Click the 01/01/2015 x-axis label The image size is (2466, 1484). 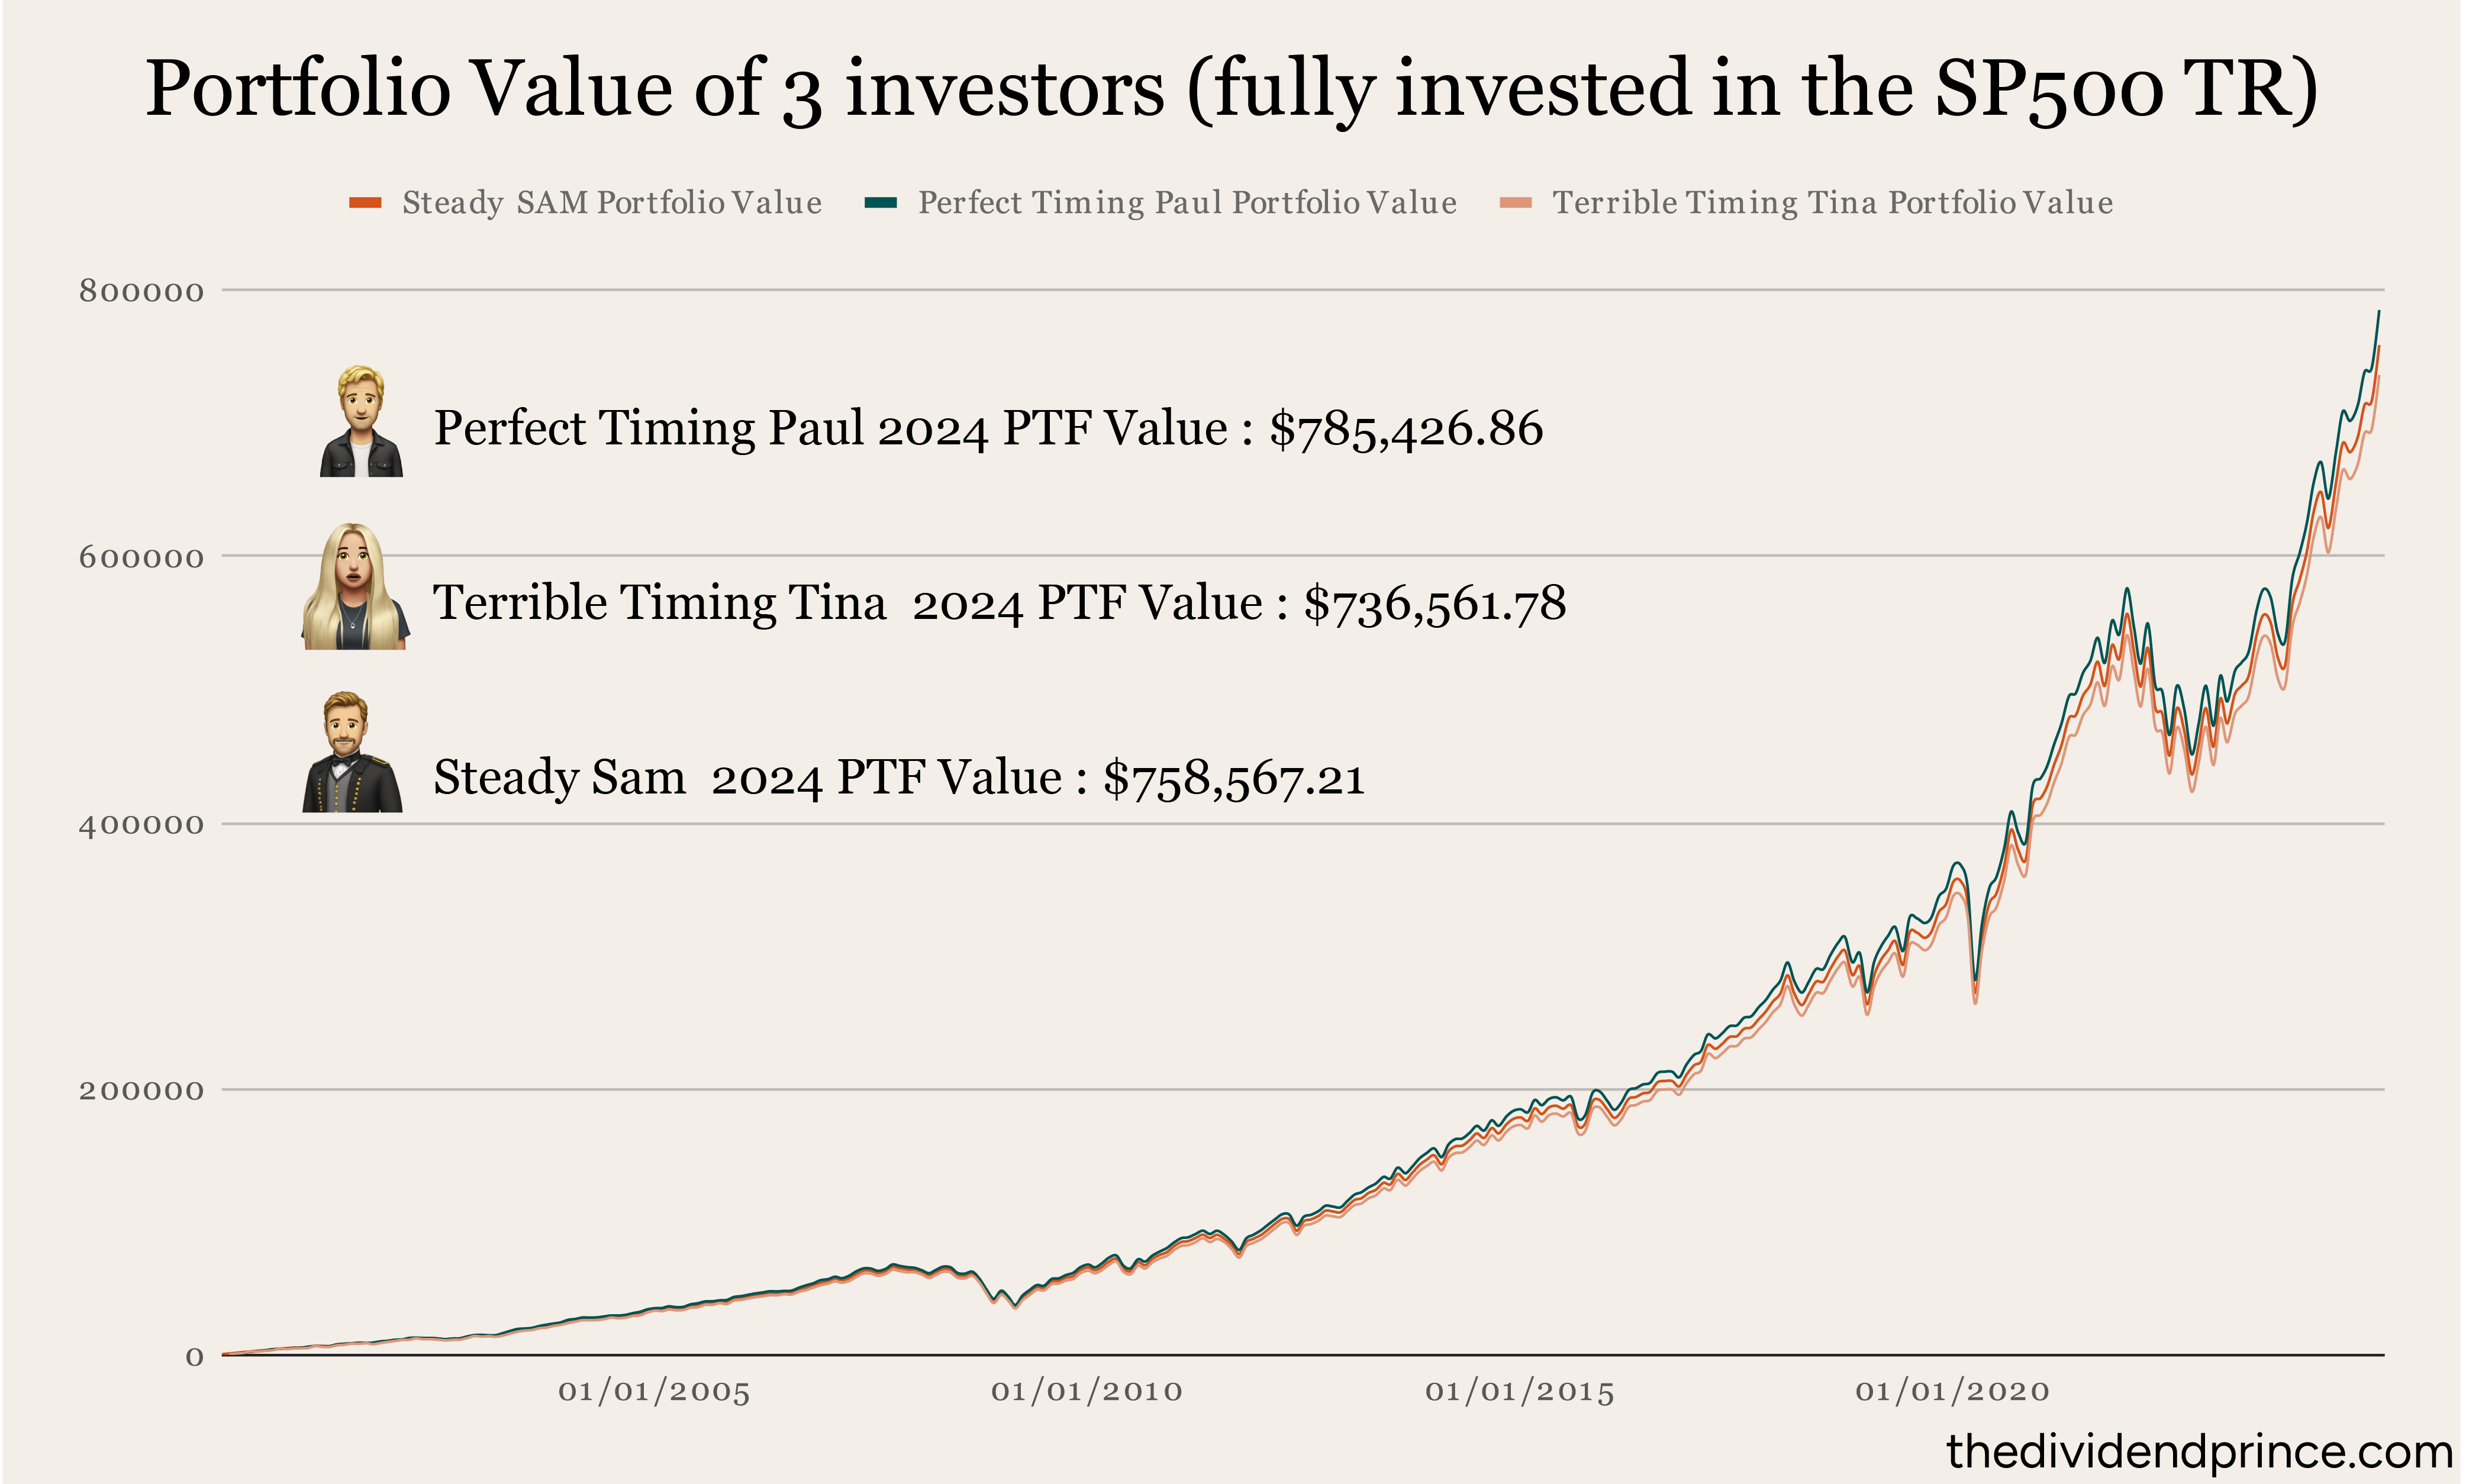click(1519, 1391)
